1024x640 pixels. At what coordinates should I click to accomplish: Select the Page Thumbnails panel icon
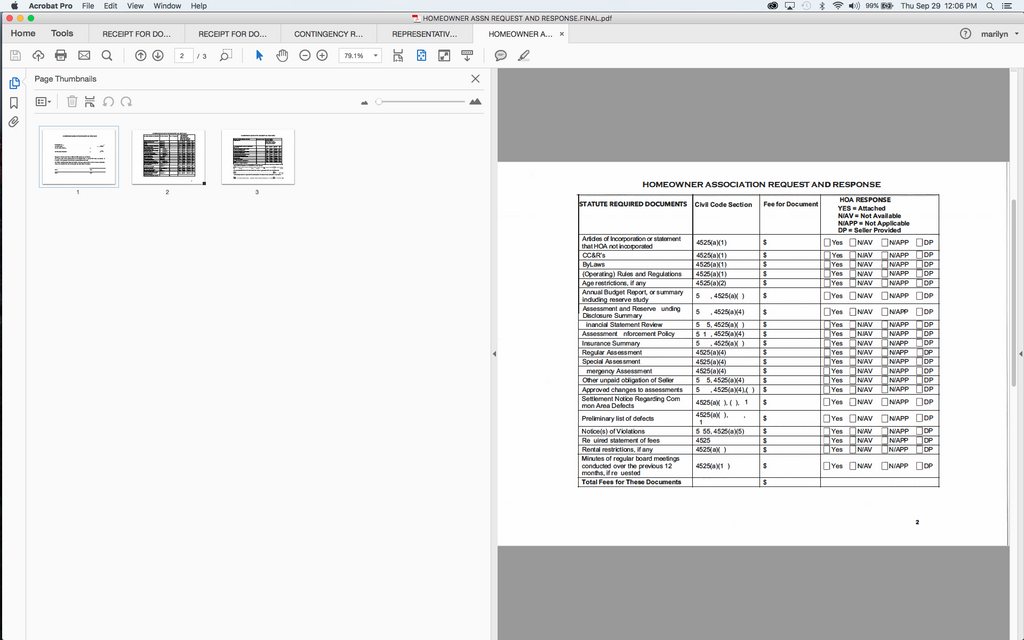point(14,84)
